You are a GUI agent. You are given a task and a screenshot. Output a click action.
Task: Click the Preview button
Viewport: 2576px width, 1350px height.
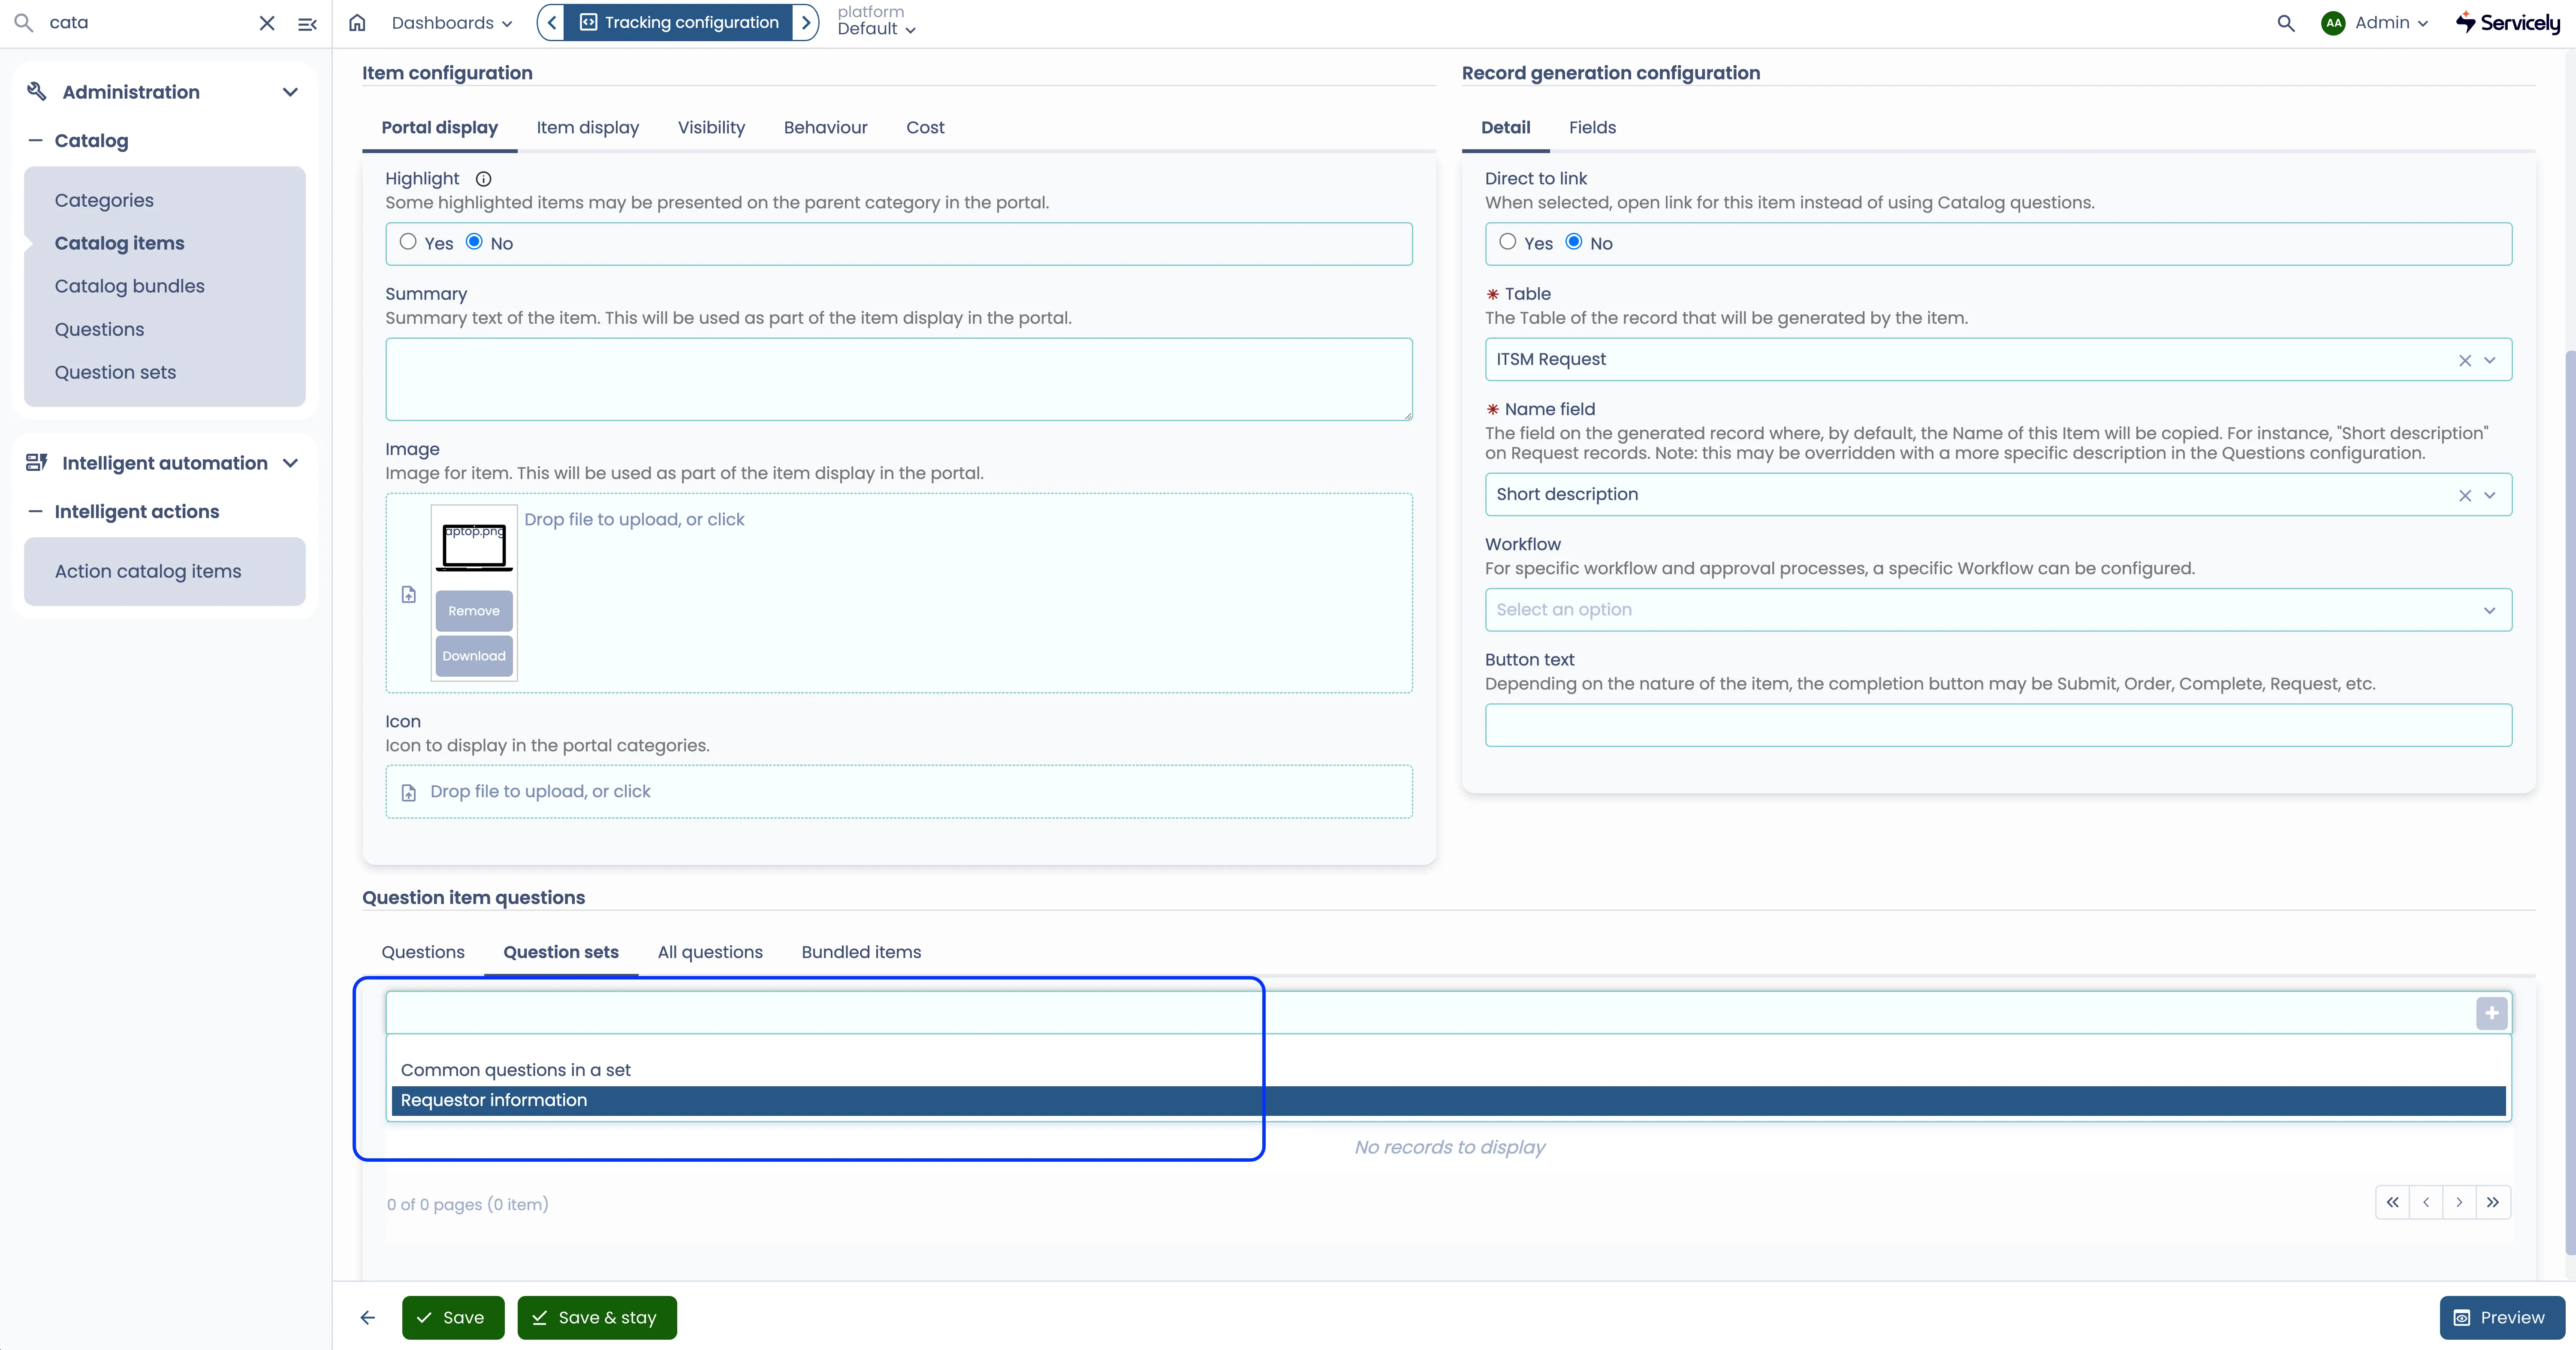(2502, 1318)
